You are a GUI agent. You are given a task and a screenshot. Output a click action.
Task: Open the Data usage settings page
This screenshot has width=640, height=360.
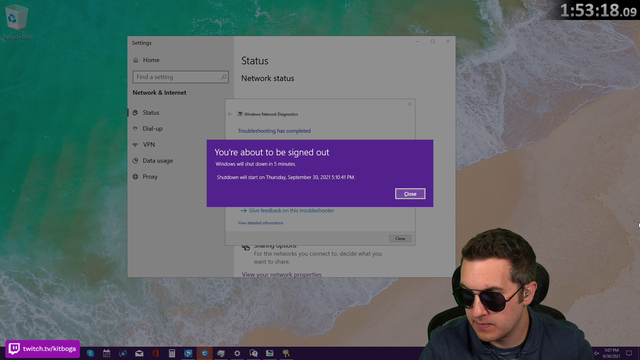158,161
